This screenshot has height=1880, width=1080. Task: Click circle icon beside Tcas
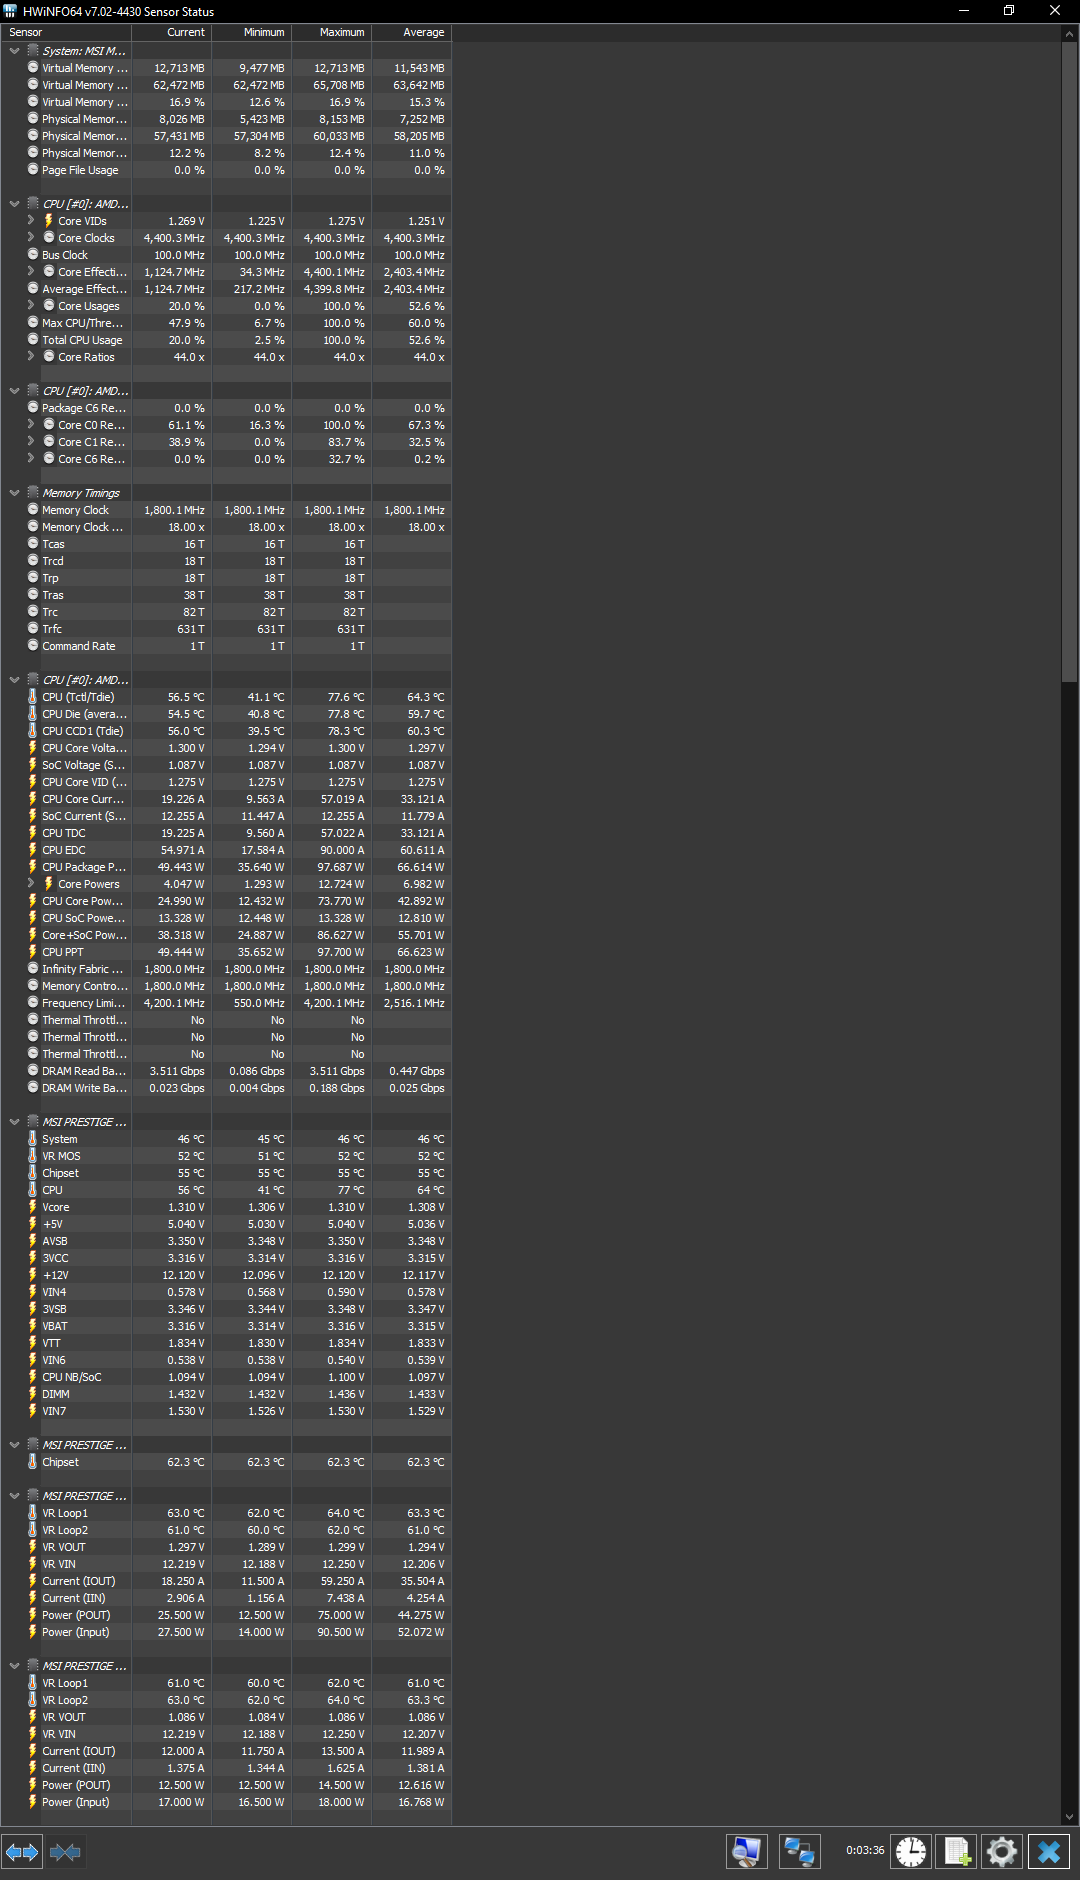point(33,544)
